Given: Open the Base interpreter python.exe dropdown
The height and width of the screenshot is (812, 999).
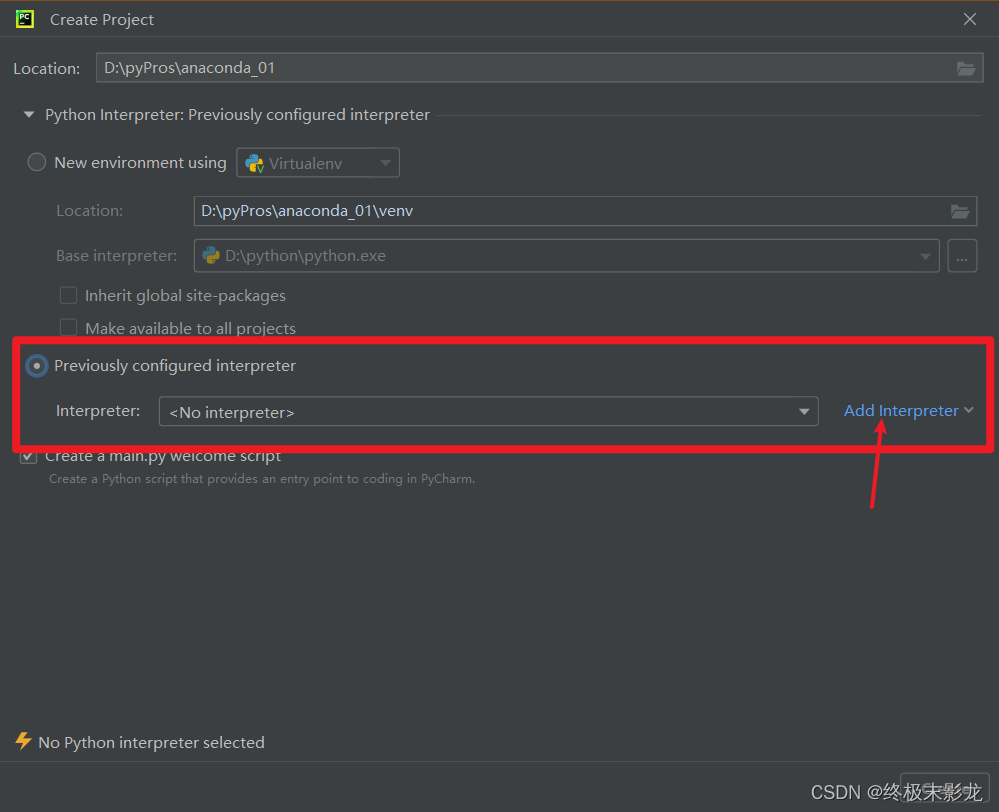Looking at the screenshot, I should 566,256.
